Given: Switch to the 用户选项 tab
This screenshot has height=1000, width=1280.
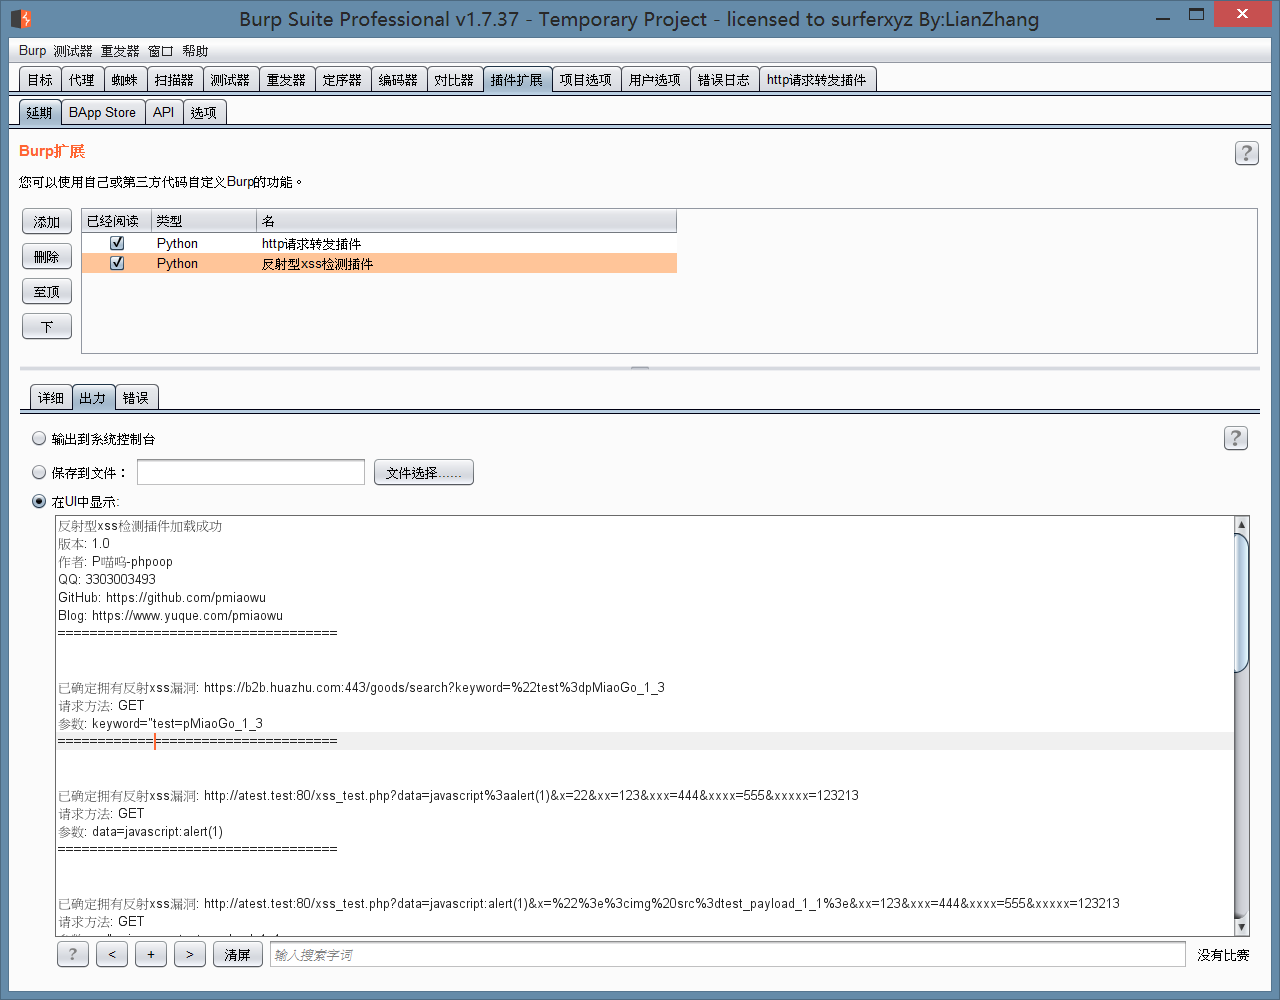Looking at the screenshot, I should click(655, 80).
